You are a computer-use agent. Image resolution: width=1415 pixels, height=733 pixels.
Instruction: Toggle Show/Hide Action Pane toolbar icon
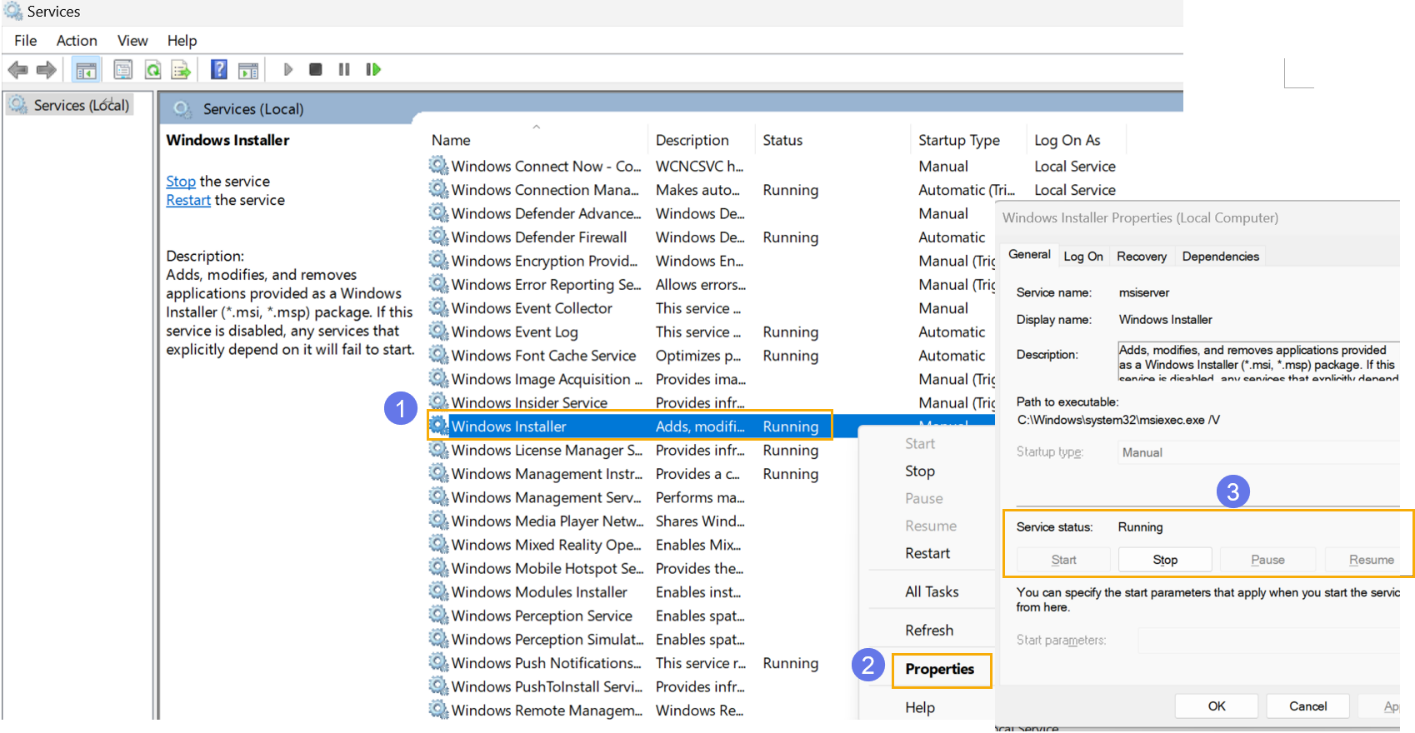(248, 70)
